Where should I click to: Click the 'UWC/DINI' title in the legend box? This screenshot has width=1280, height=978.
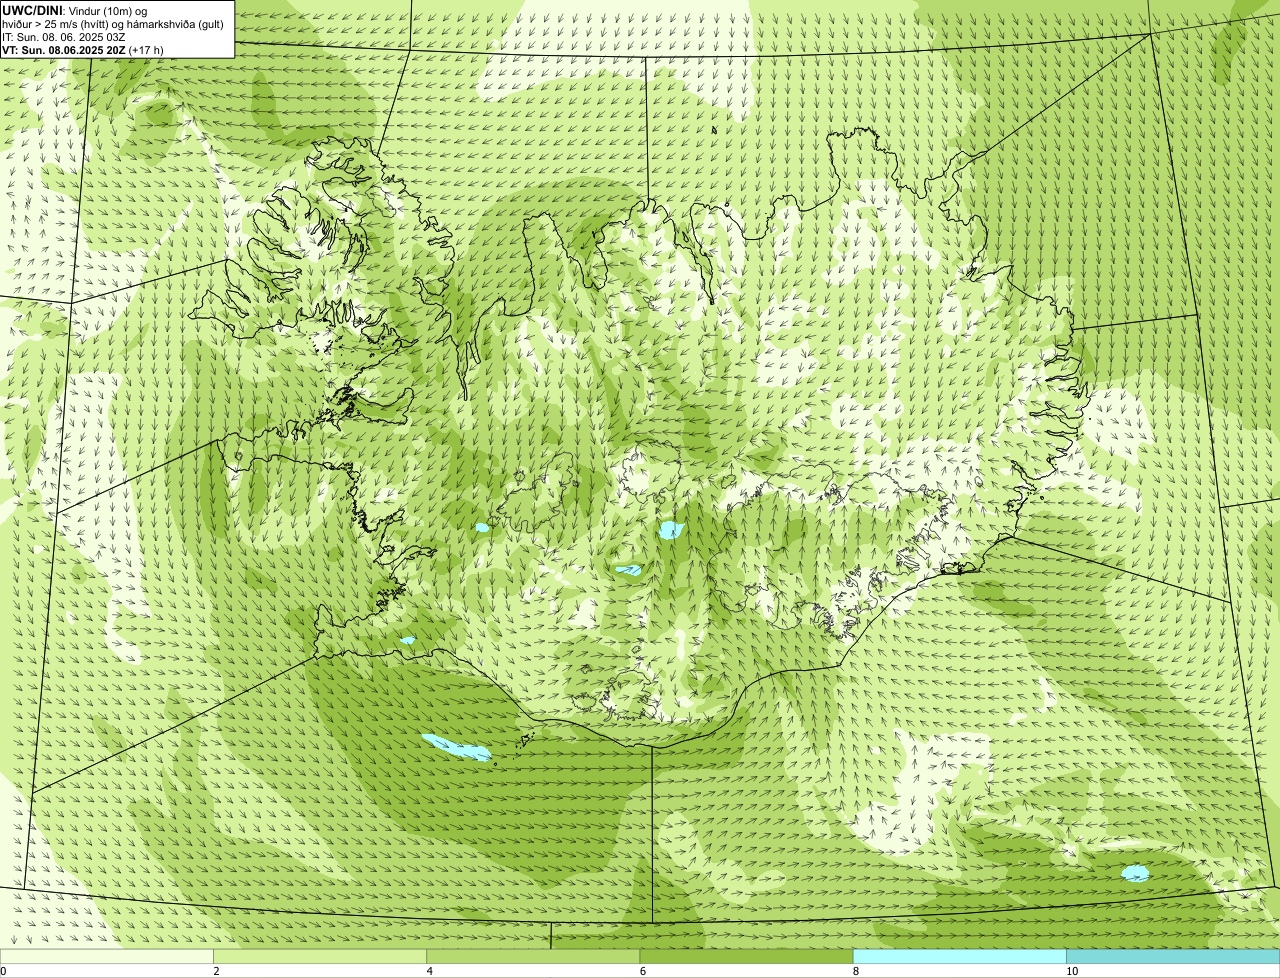32,10
